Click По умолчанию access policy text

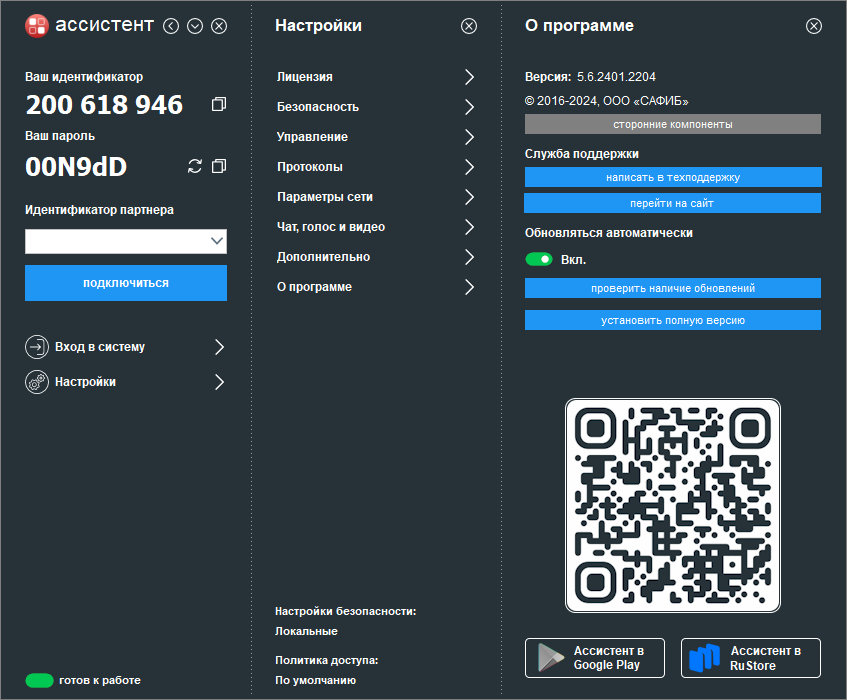315,681
